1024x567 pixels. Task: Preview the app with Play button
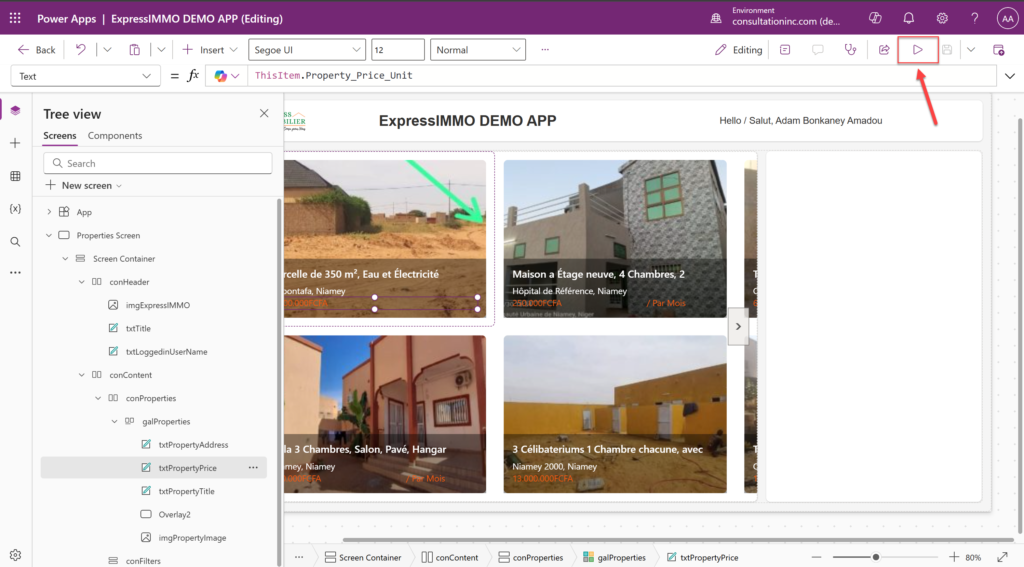coord(918,50)
